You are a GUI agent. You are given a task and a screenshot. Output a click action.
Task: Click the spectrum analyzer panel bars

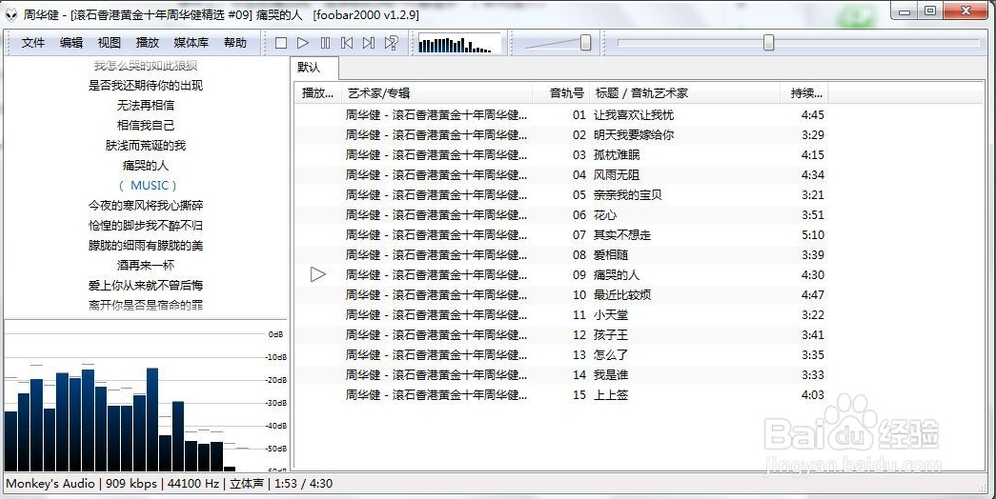[121, 416]
